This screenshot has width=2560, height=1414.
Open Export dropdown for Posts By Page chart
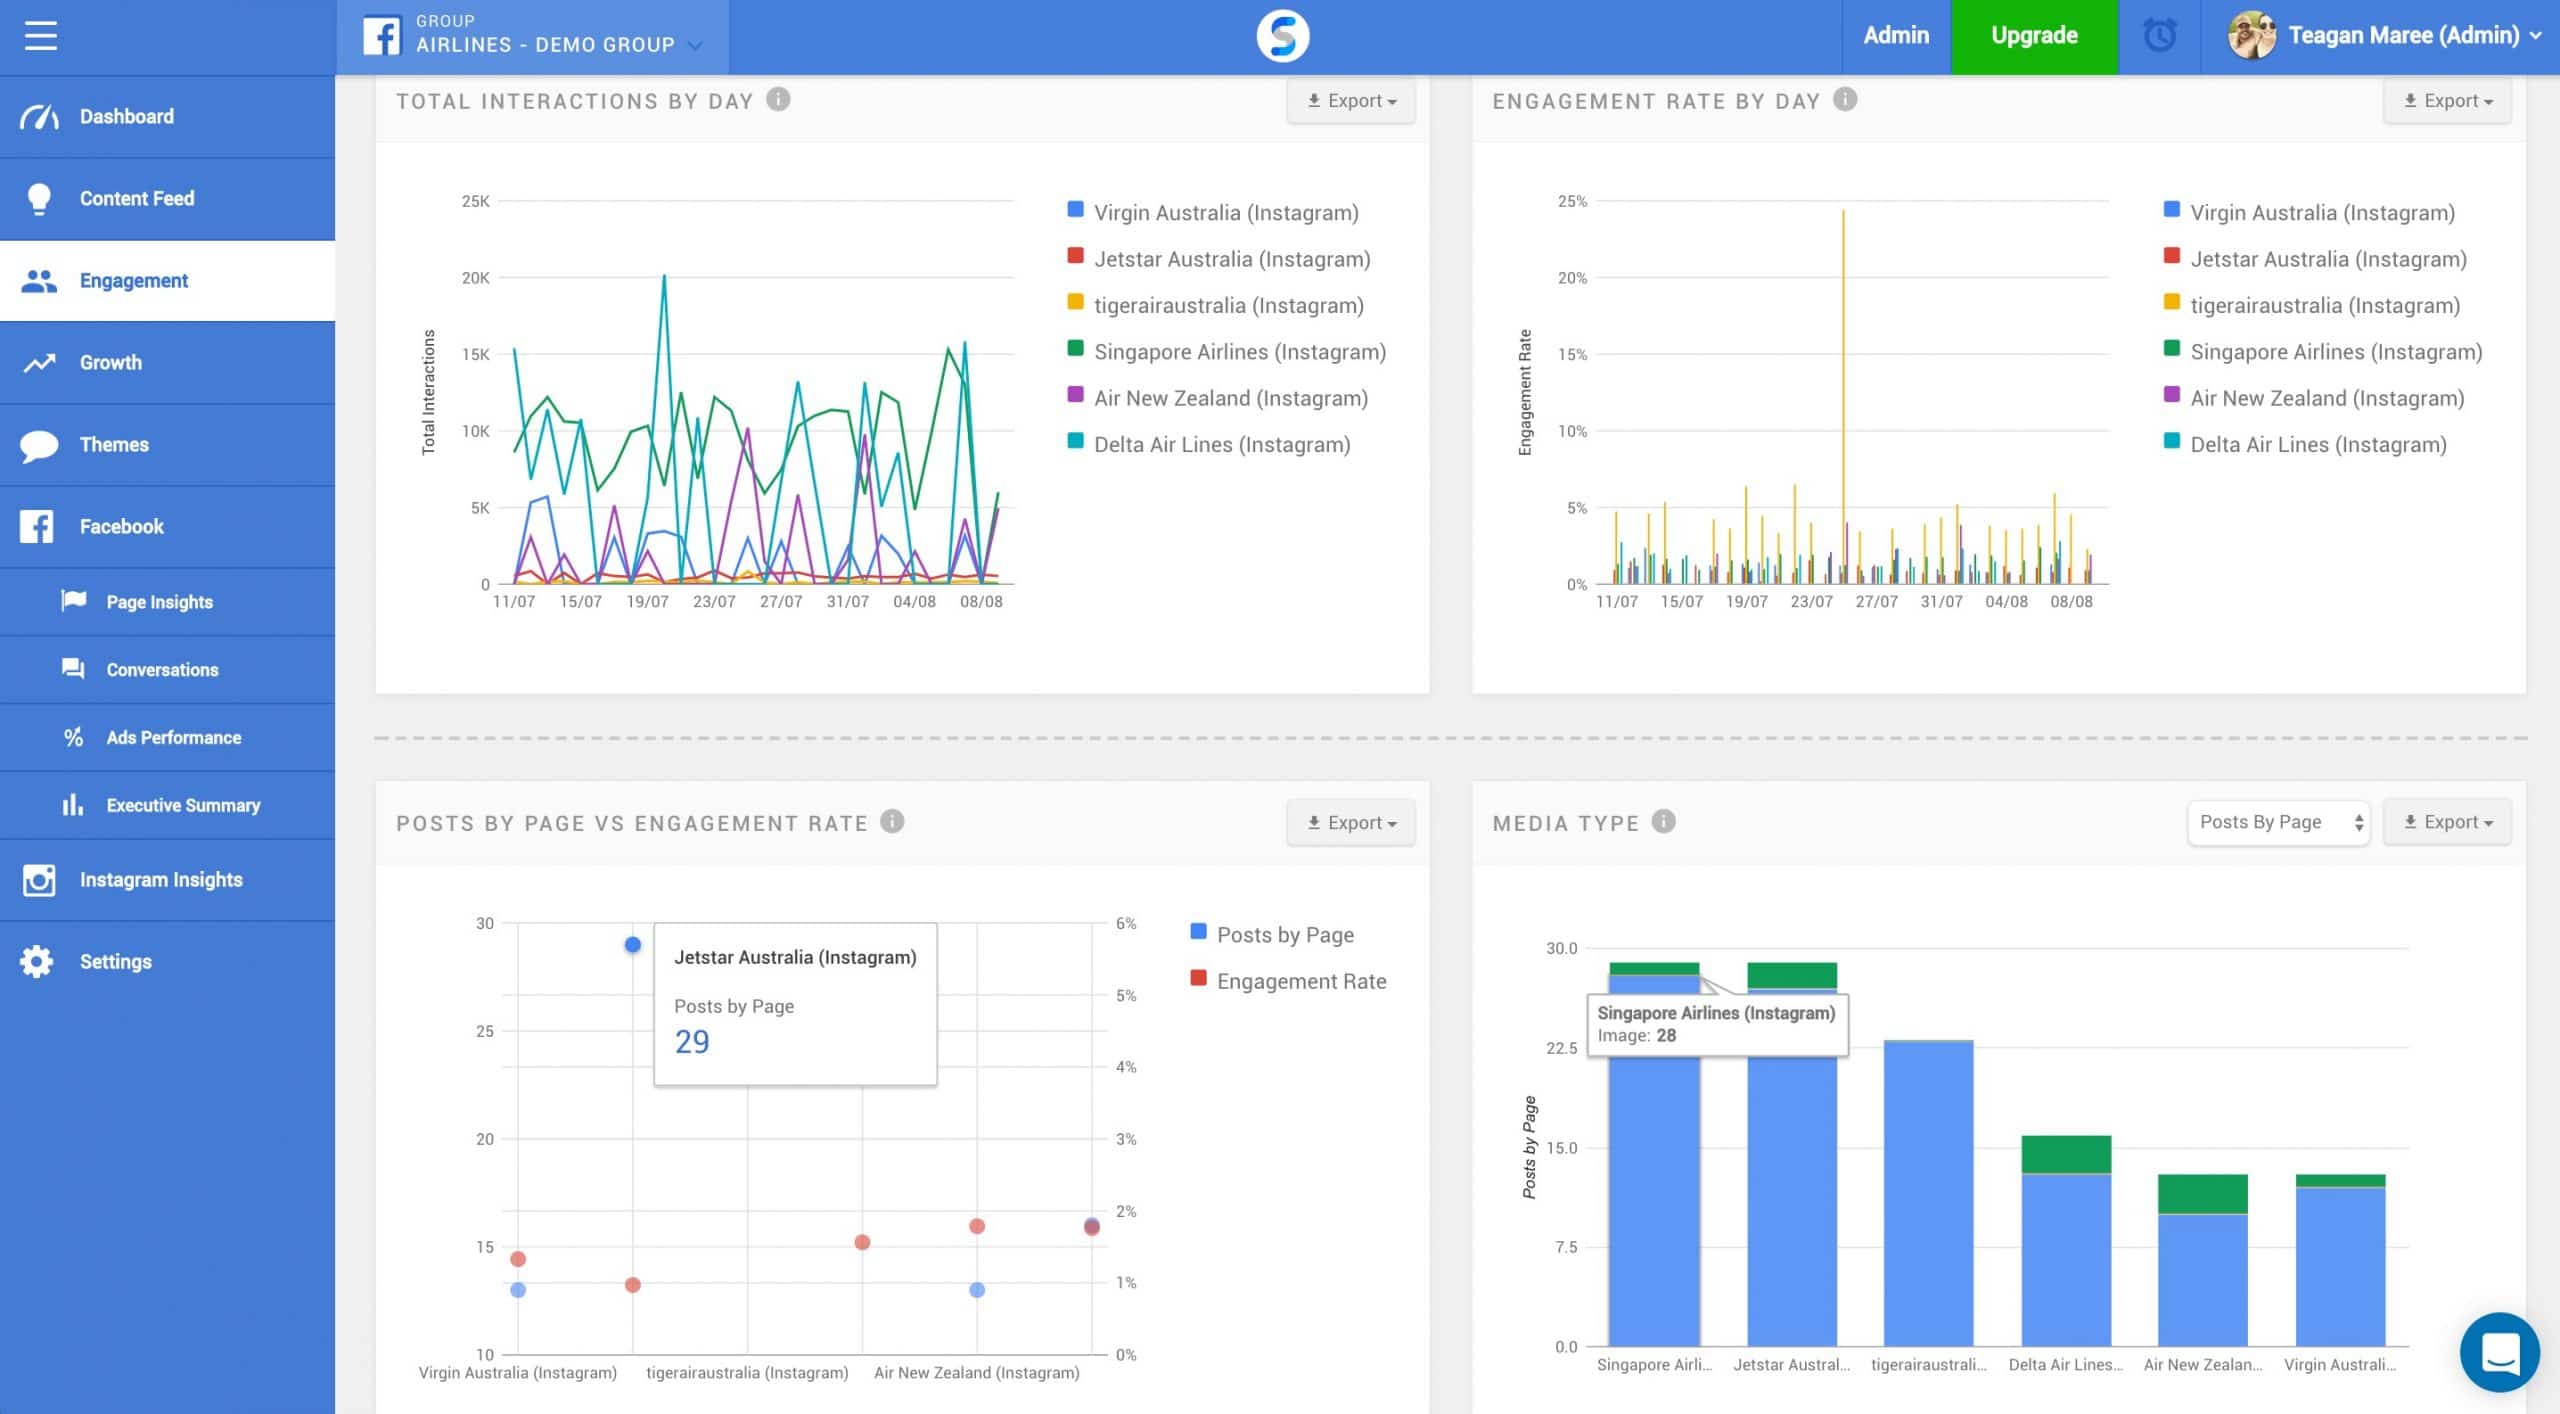point(1351,823)
